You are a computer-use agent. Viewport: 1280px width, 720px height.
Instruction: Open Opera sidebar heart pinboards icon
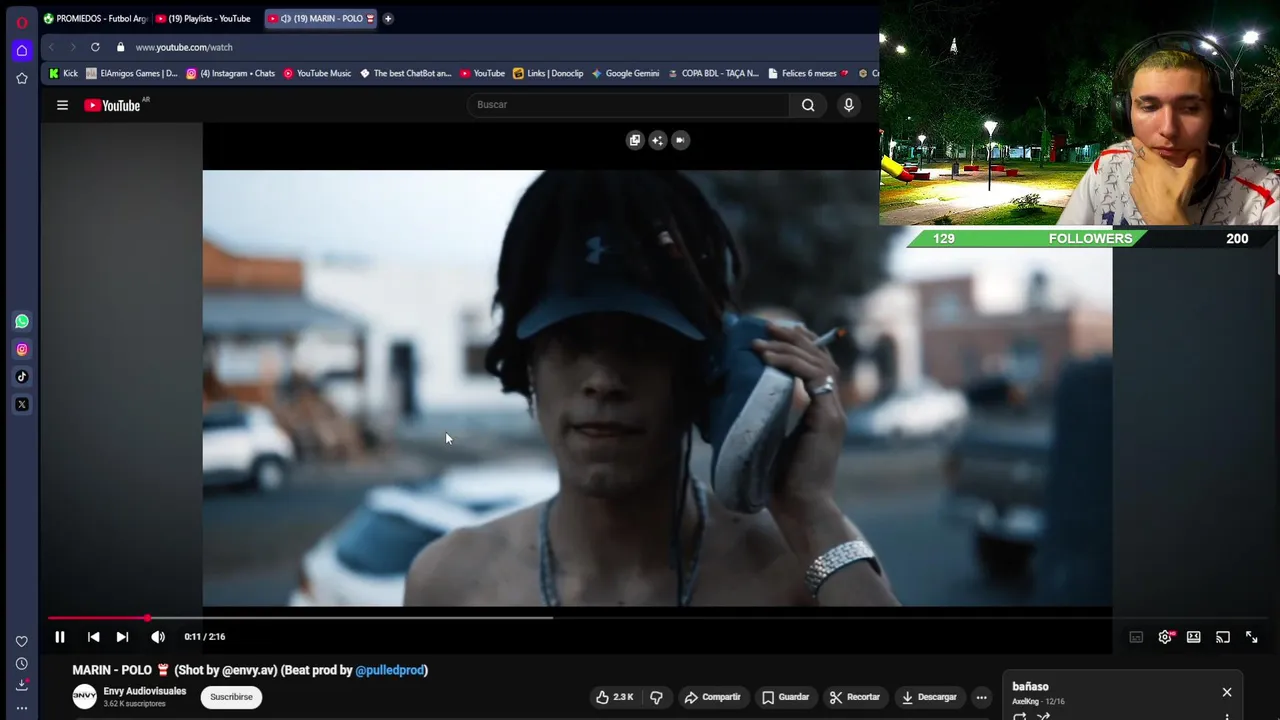click(22, 641)
